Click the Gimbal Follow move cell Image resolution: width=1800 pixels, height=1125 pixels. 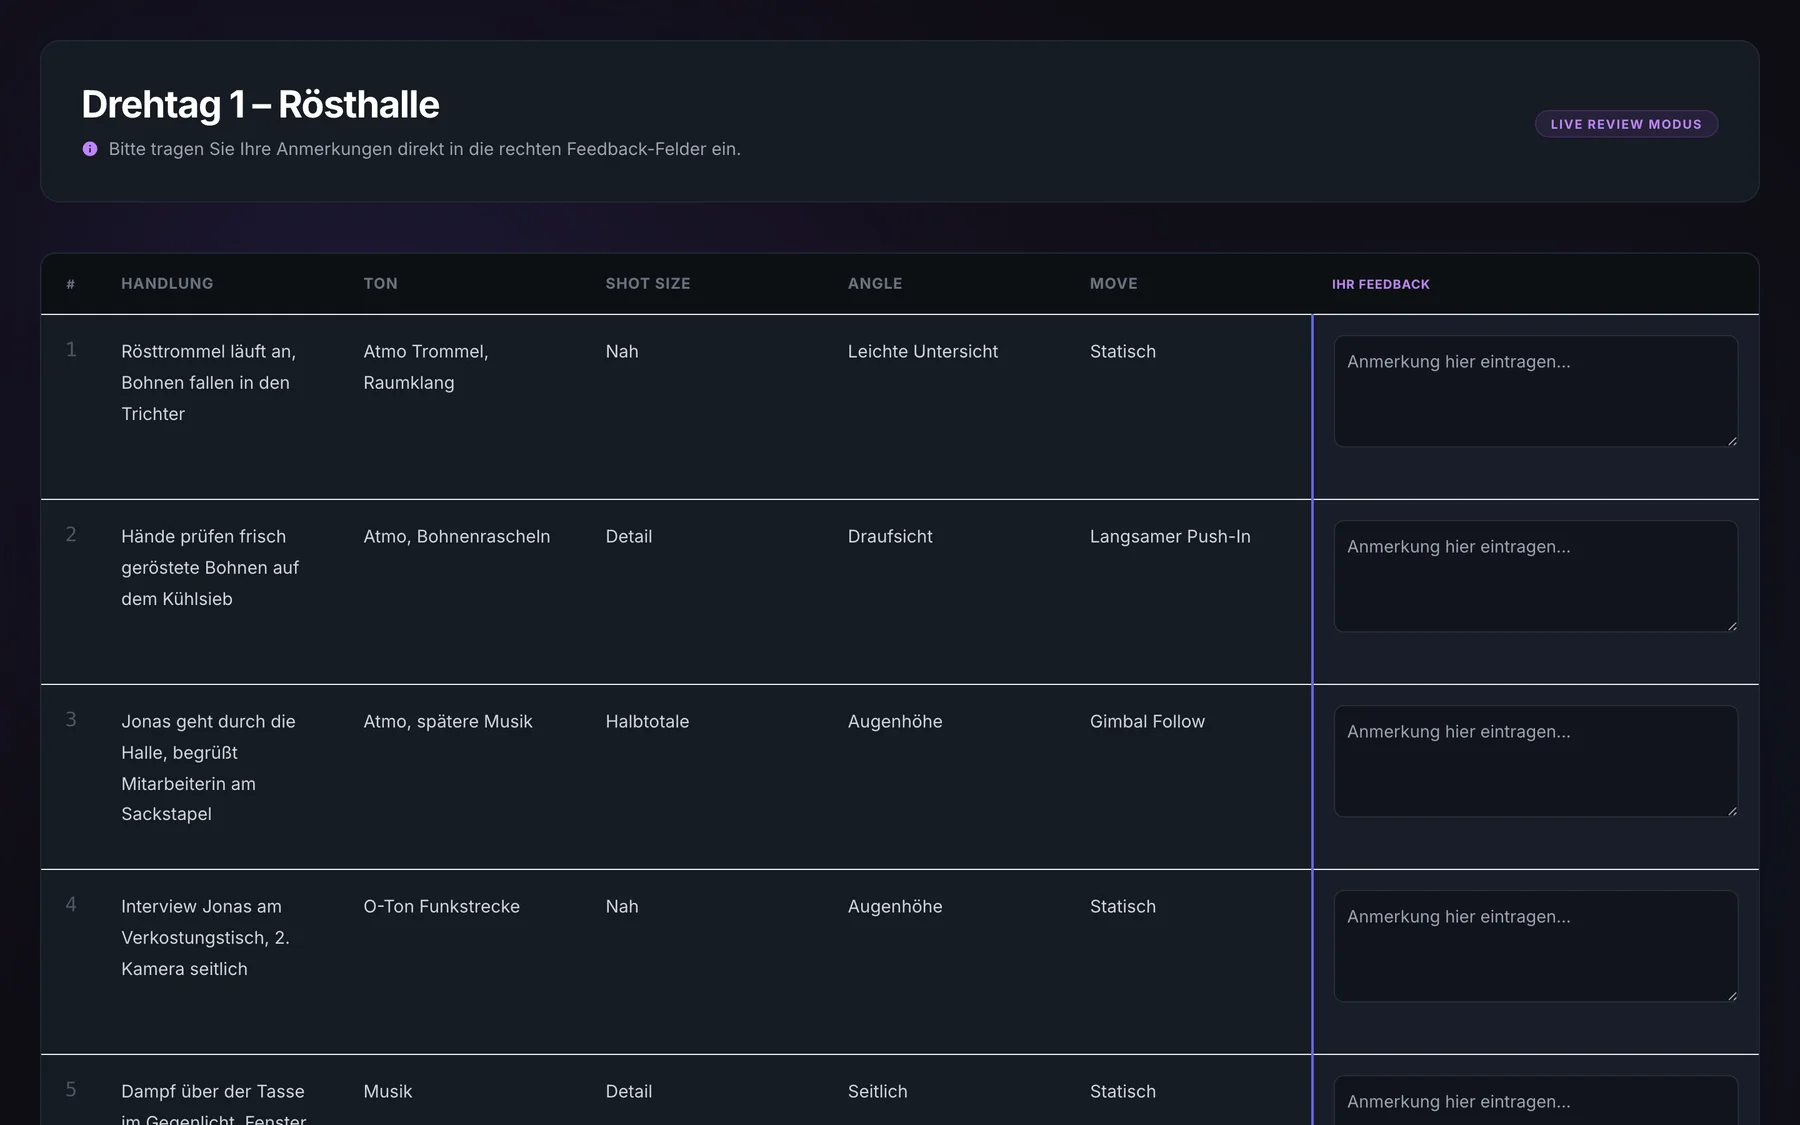point(1147,721)
